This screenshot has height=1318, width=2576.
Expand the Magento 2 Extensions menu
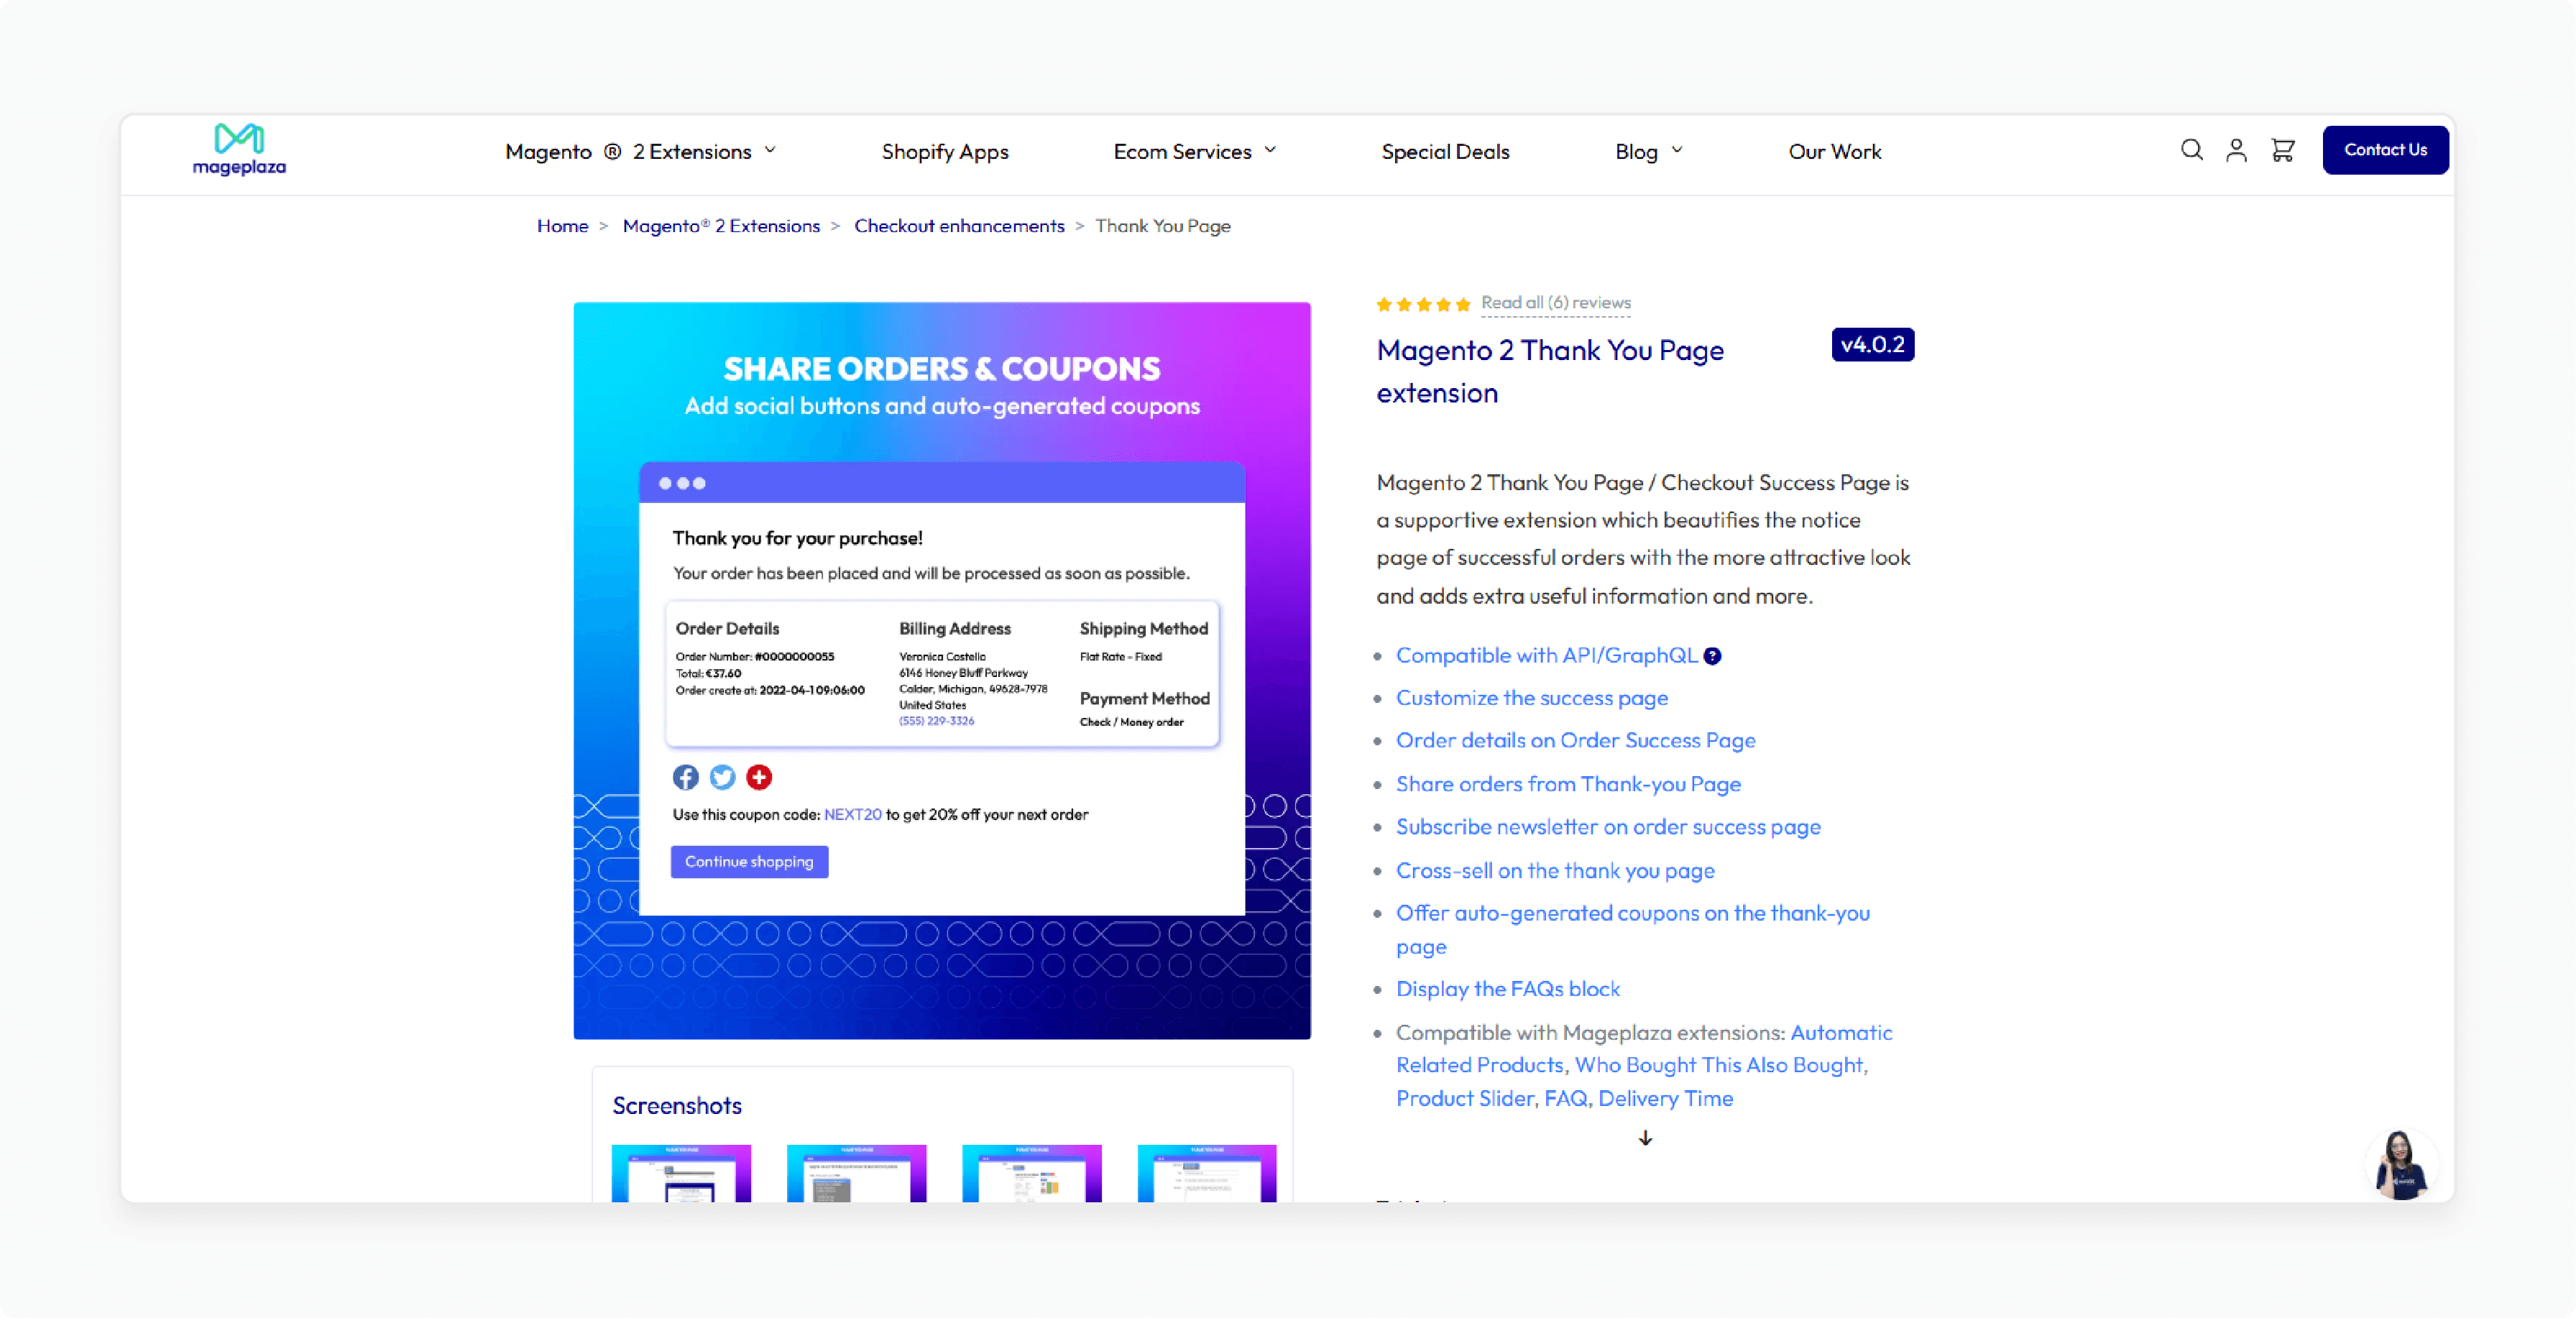pos(640,151)
